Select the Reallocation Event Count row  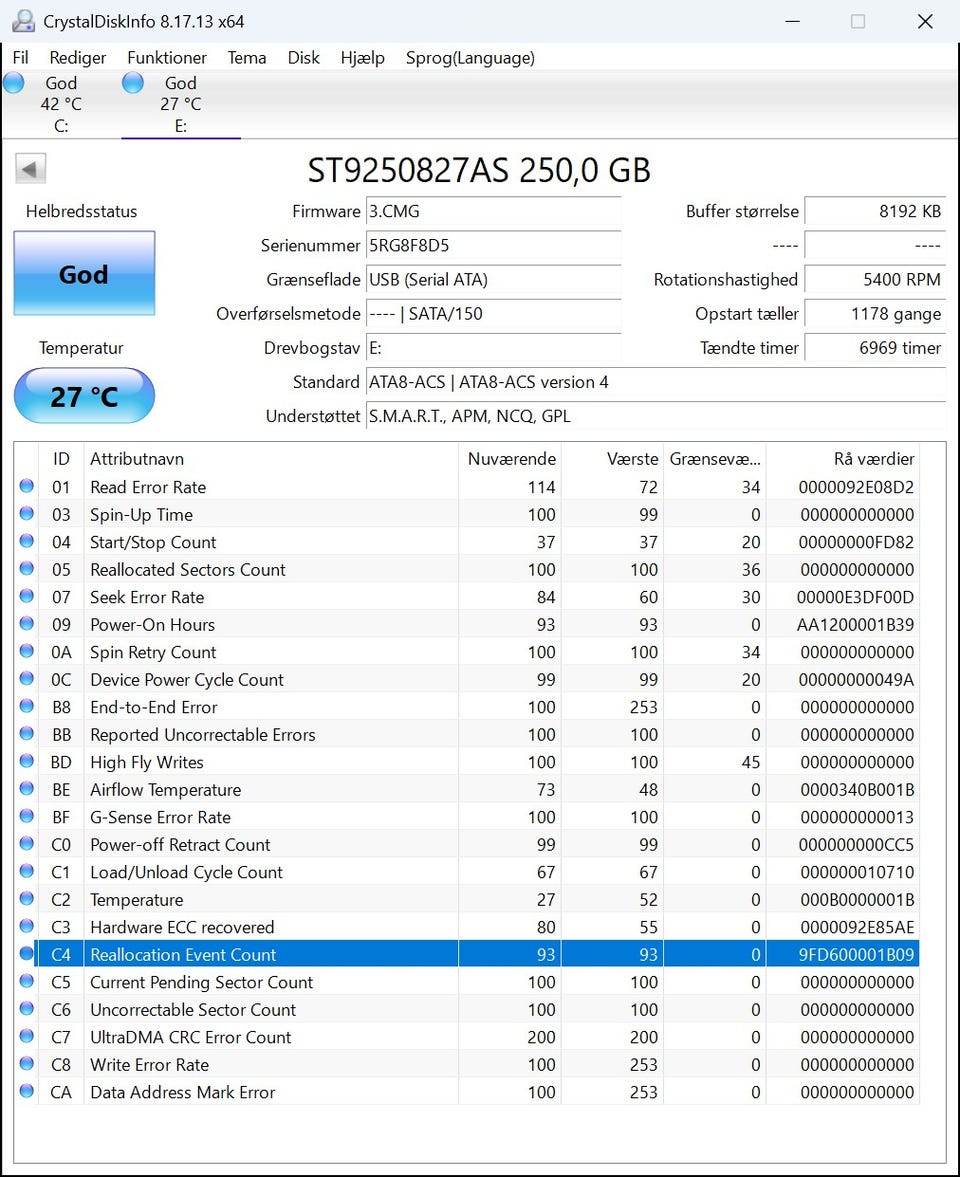point(183,955)
